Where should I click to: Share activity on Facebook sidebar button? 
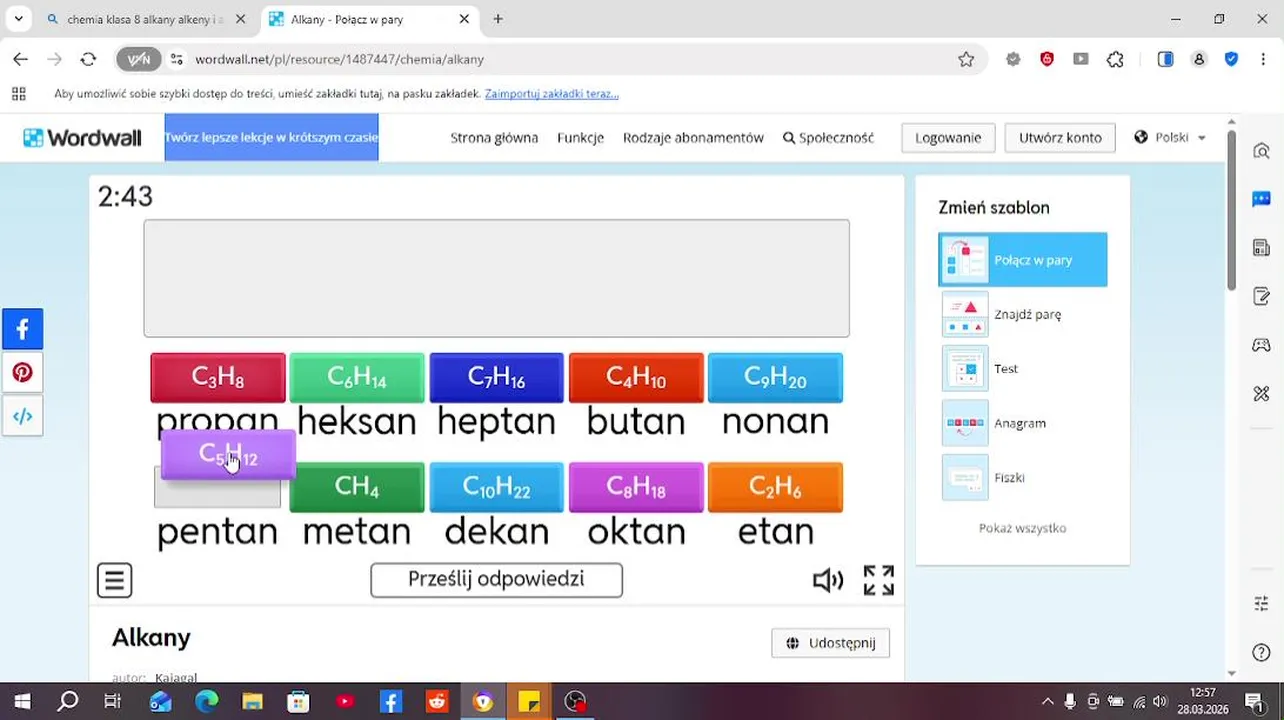click(x=22, y=329)
